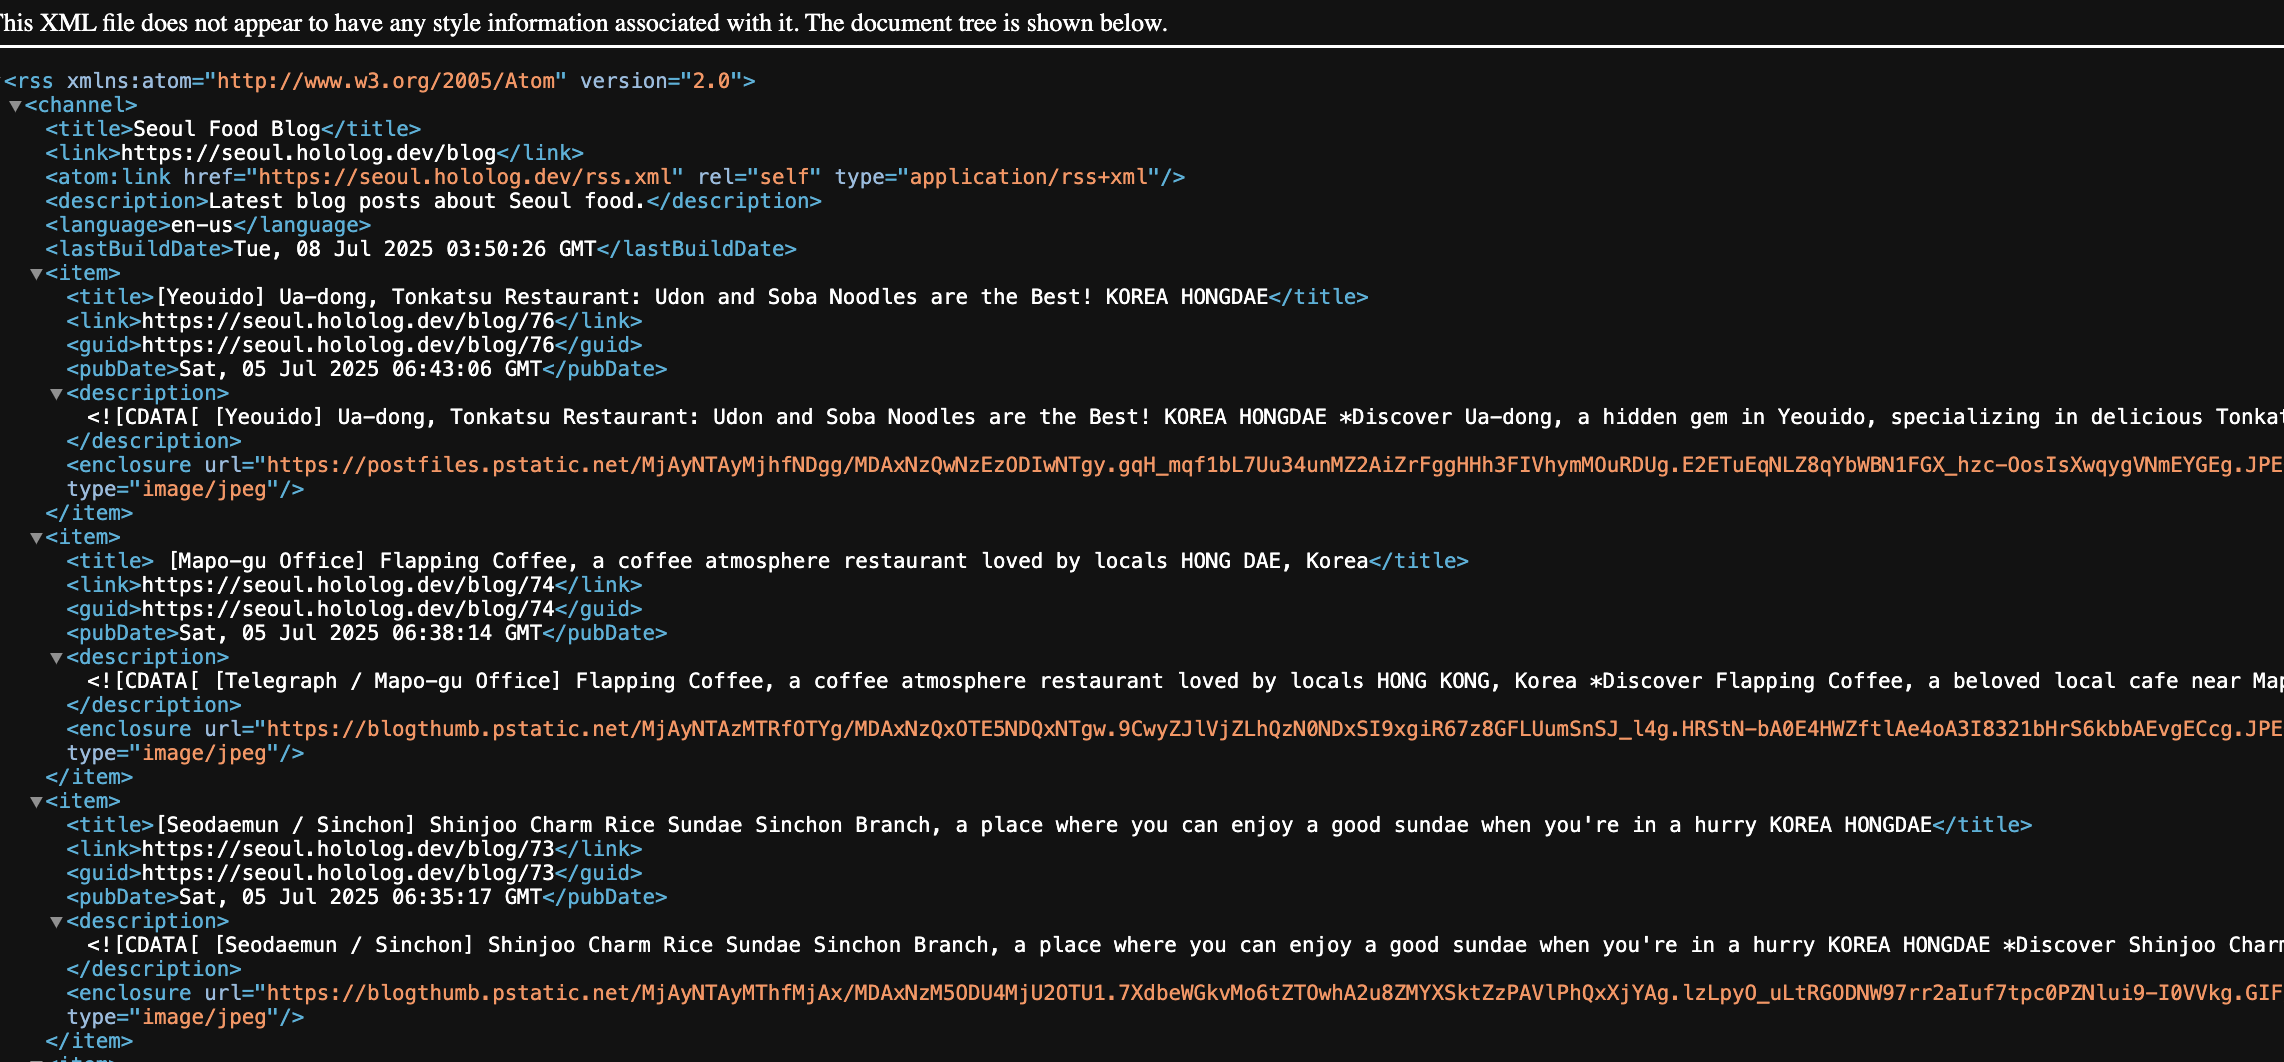Click CDATA line starting '[Seodaemun / Sinchon]'
The height and width of the screenshot is (1062, 2284).
coord(1185,945)
